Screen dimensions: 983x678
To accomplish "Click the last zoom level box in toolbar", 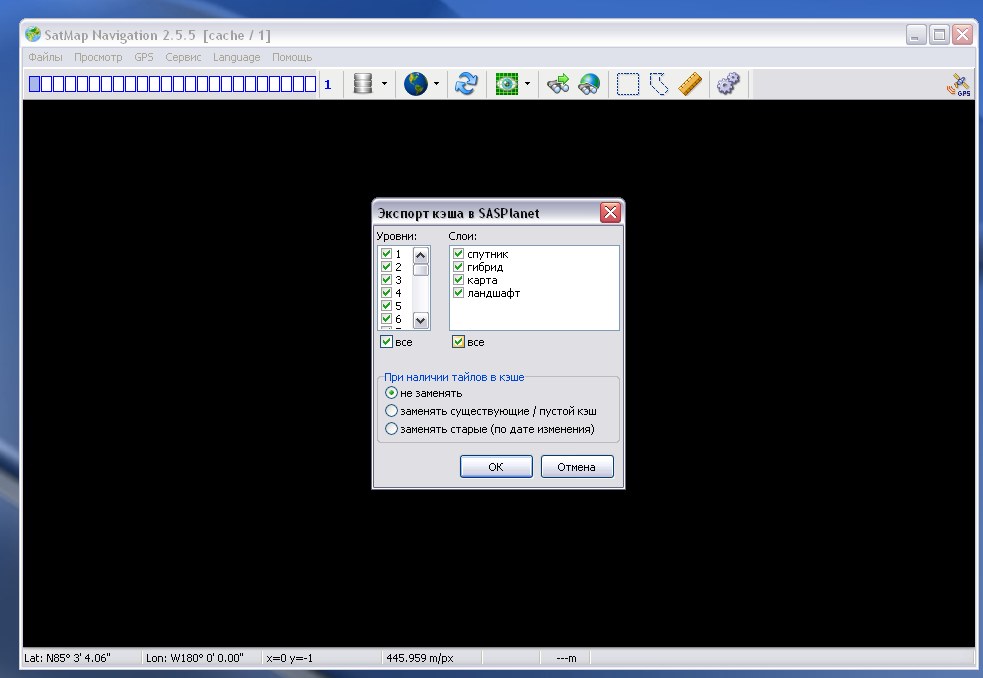I will pyautogui.click(x=310, y=83).
